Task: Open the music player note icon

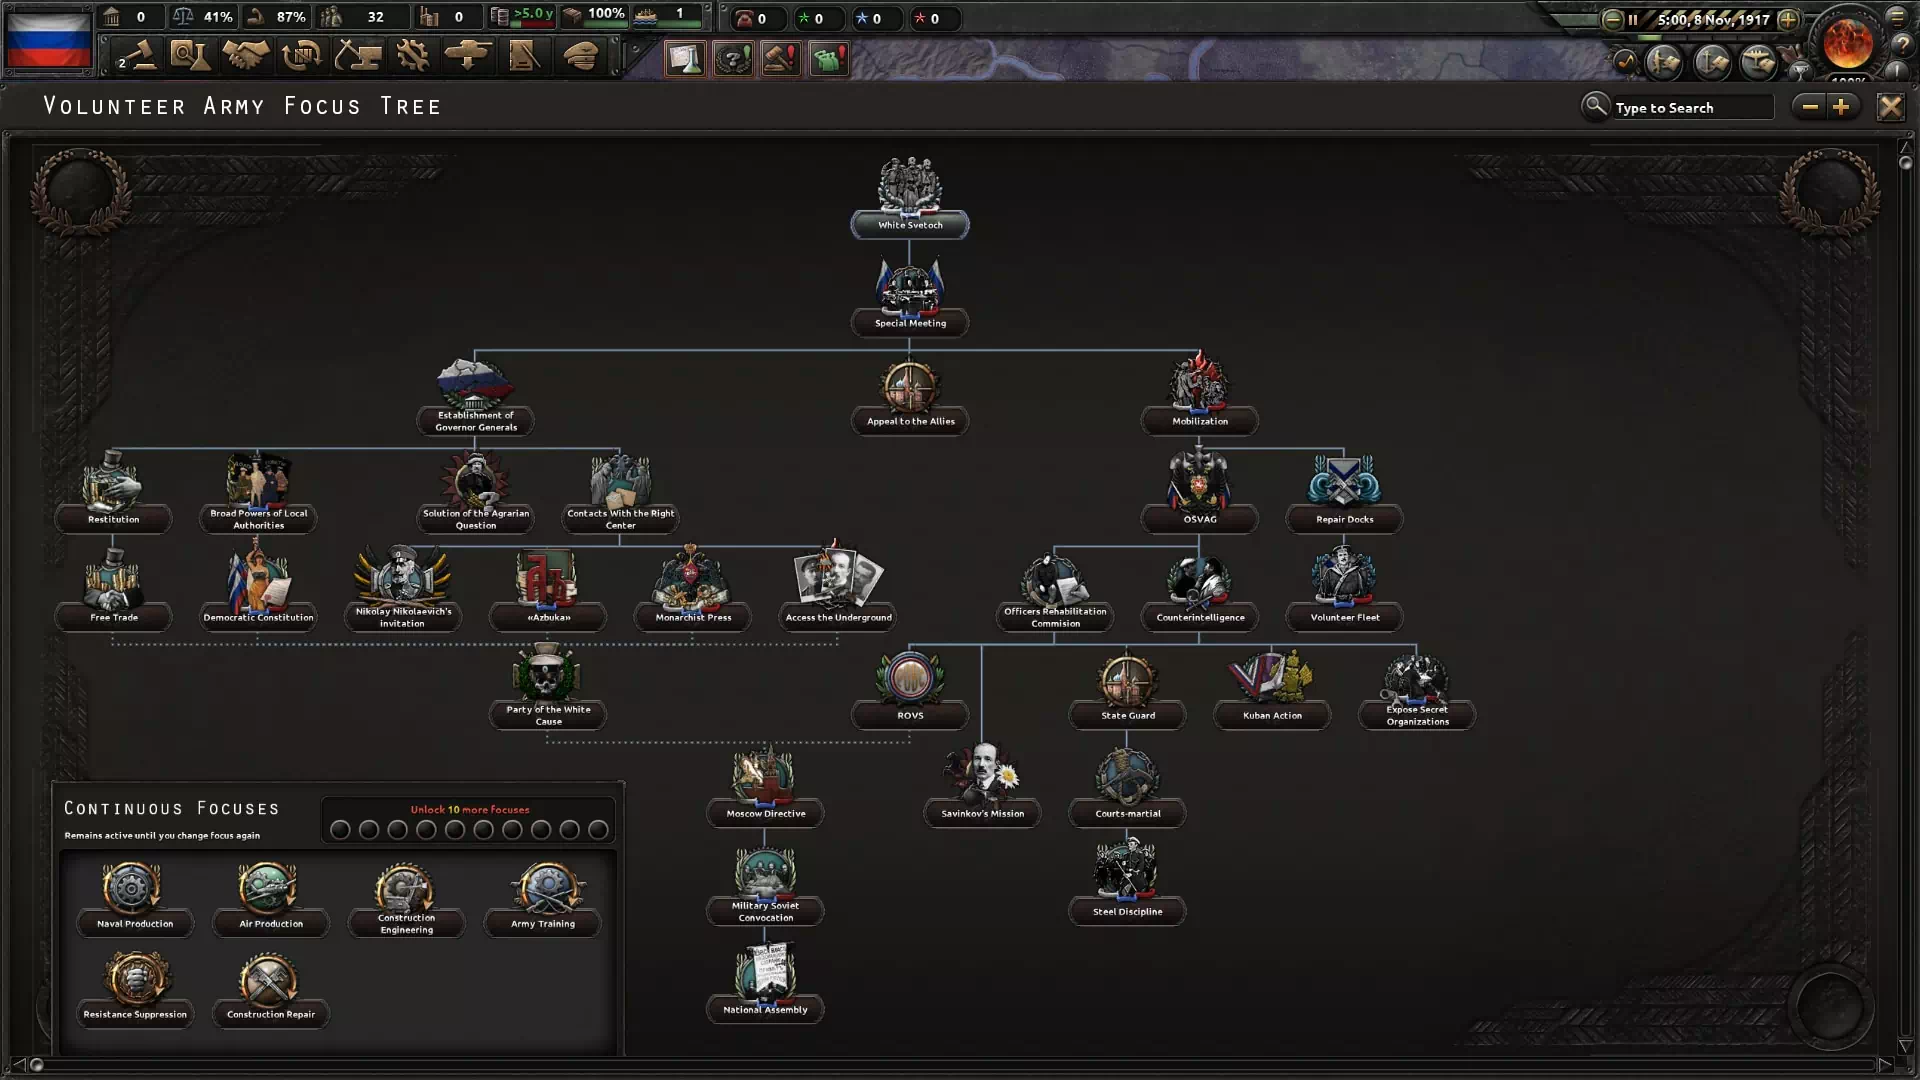Action: click(x=1625, y=63)
